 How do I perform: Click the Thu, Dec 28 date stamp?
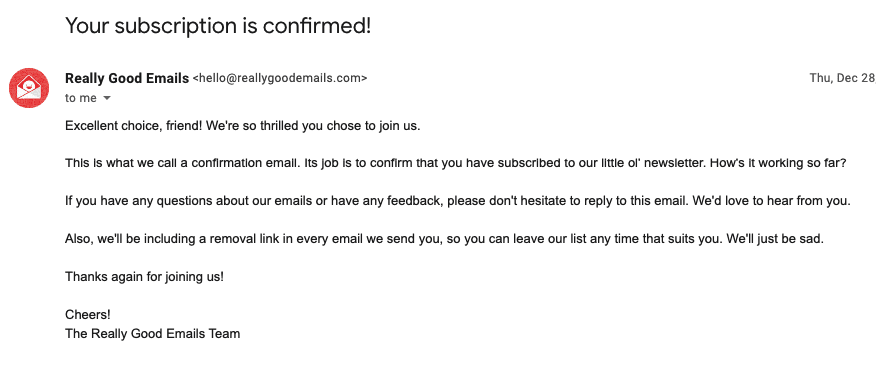tap(842, 78)
